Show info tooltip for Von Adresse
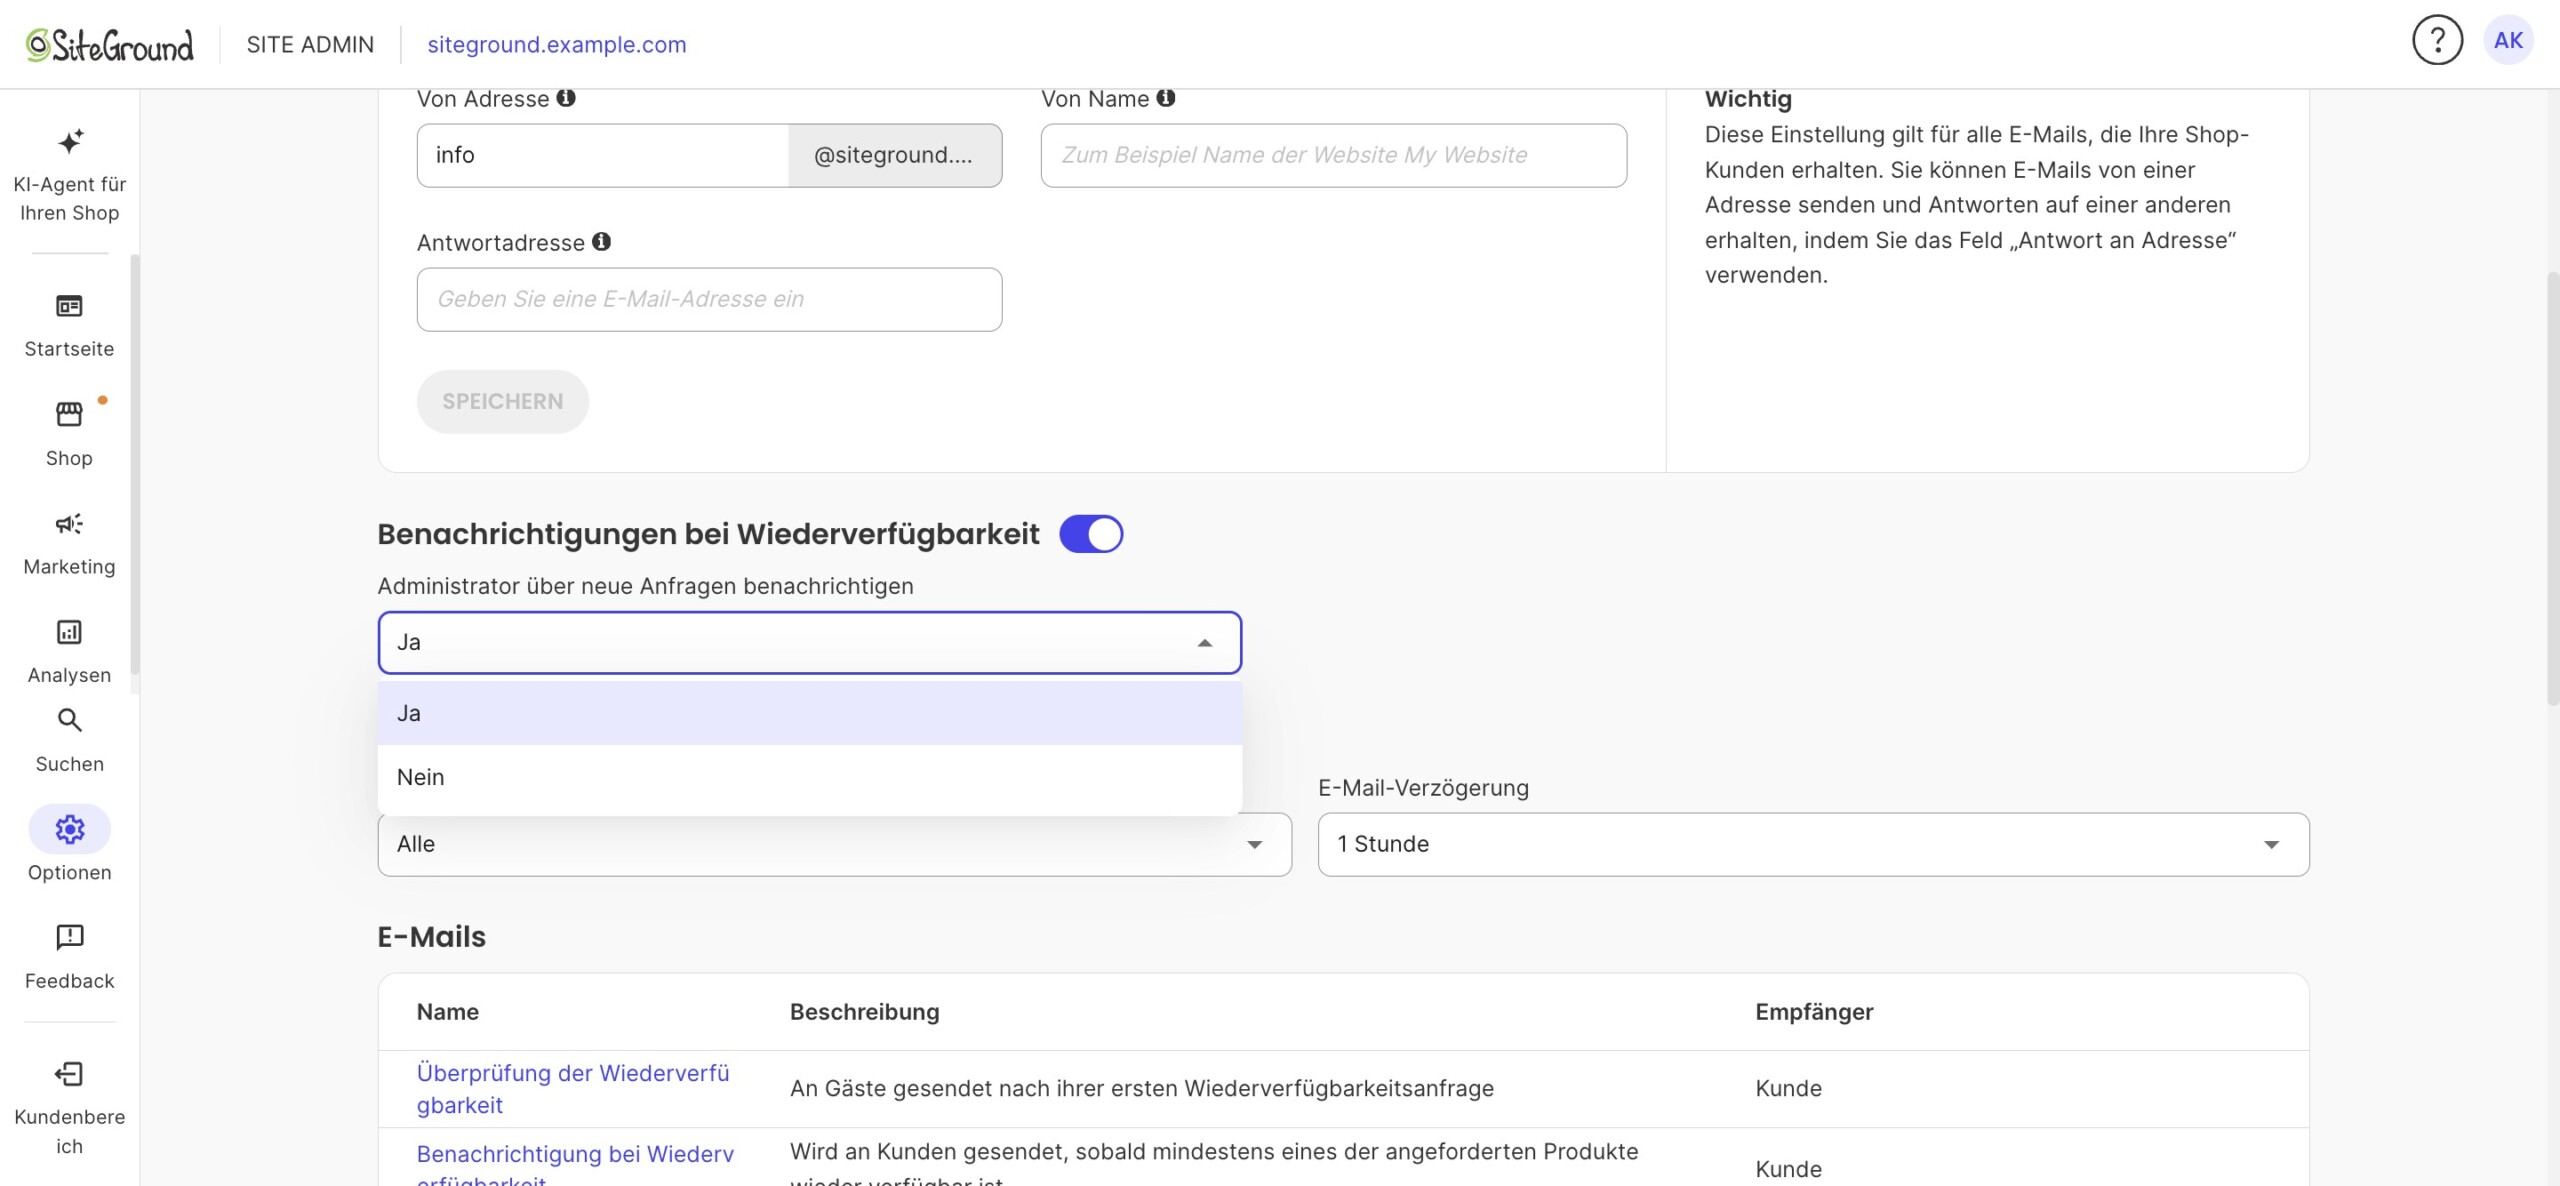 (566, 98)
